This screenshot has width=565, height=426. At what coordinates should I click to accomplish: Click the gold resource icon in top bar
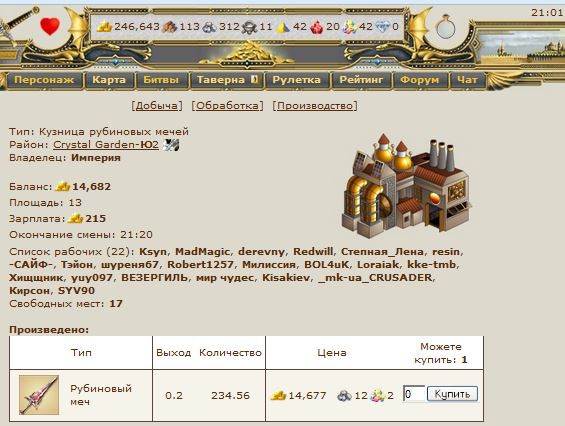coord(104,27)
